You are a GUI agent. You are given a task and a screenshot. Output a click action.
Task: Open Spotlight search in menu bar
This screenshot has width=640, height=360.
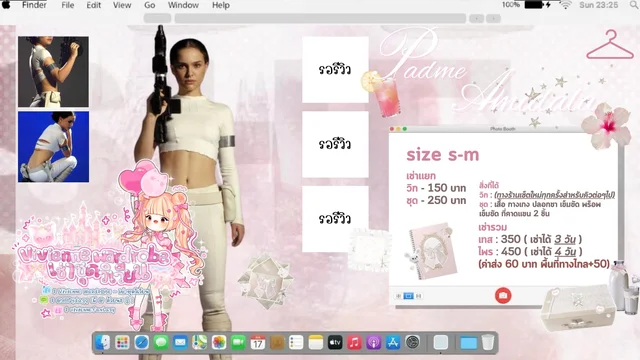634,5
